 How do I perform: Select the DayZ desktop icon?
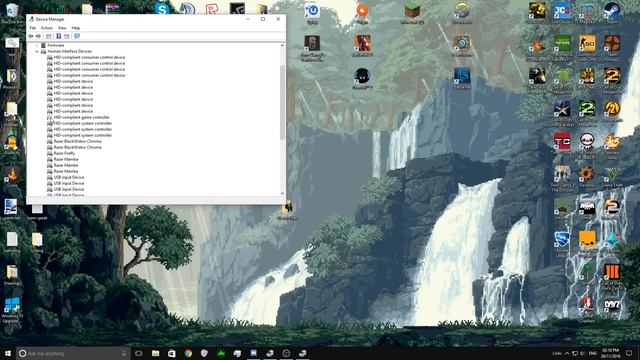pyautogui.click(x=612, y=307)
